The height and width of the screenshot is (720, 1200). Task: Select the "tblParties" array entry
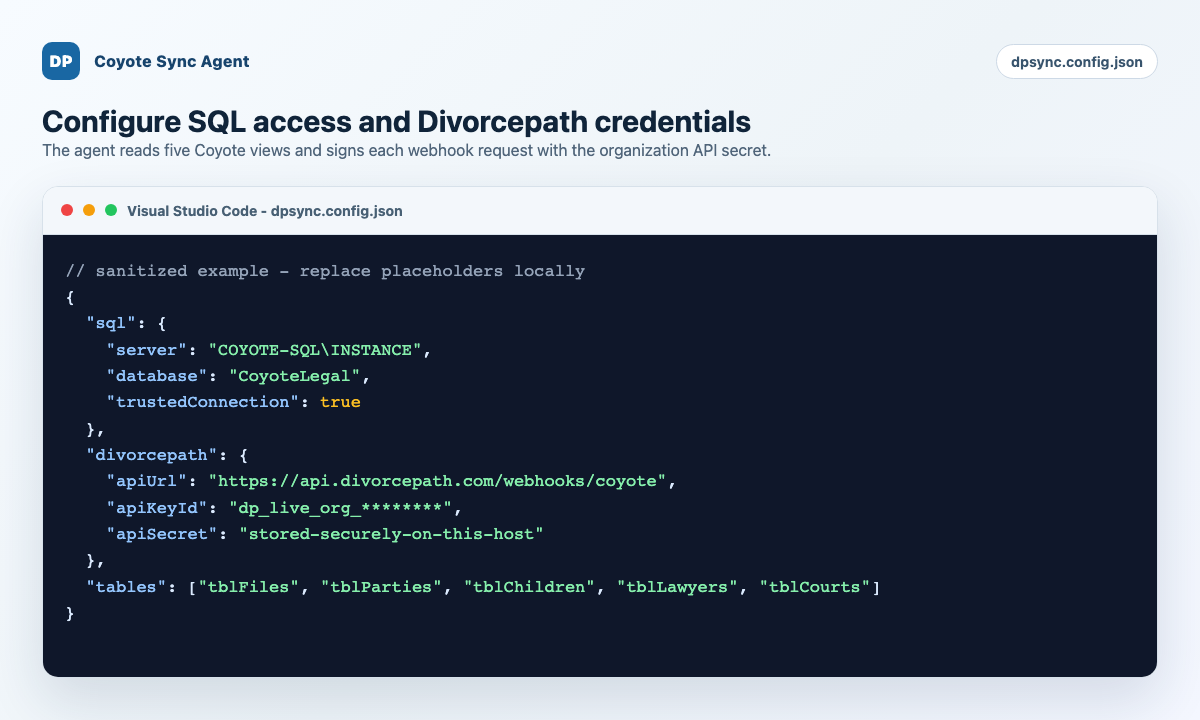381,587
